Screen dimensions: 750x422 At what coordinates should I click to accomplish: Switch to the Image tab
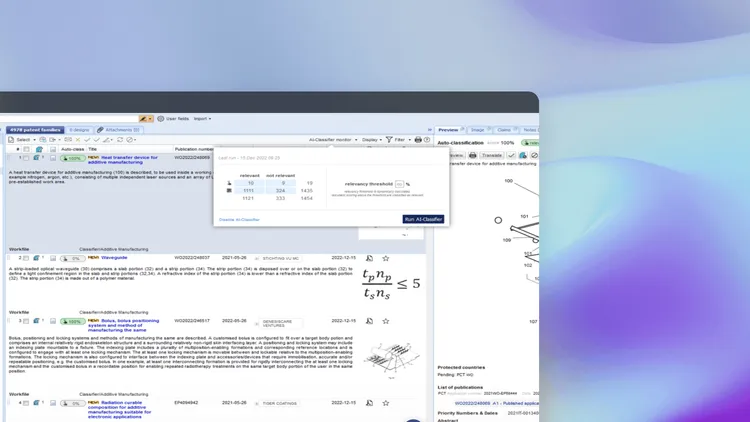coord(478,130)
